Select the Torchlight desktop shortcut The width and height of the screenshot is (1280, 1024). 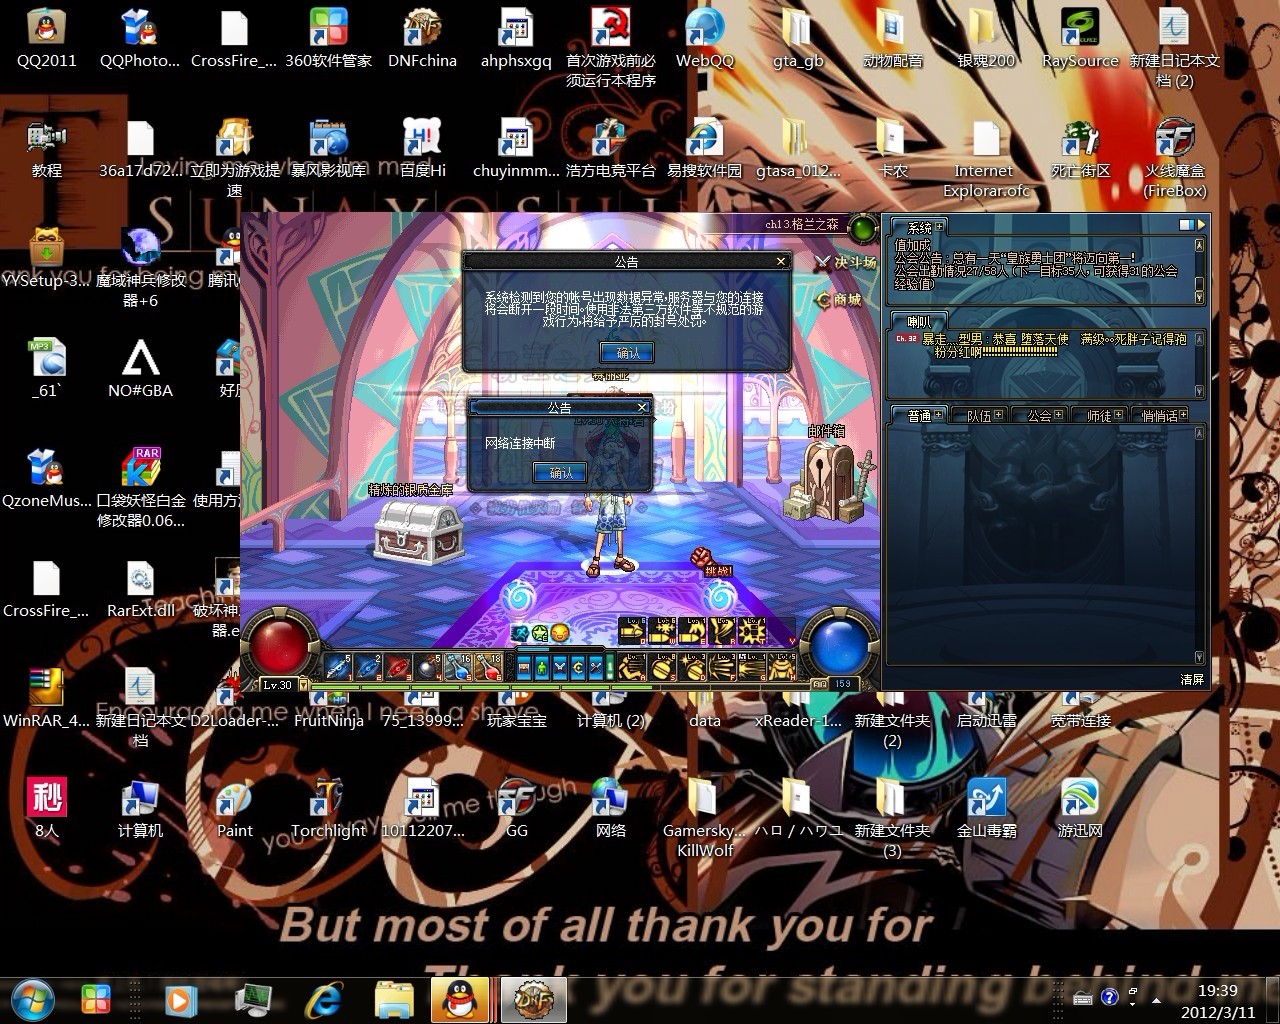[328, 809]
